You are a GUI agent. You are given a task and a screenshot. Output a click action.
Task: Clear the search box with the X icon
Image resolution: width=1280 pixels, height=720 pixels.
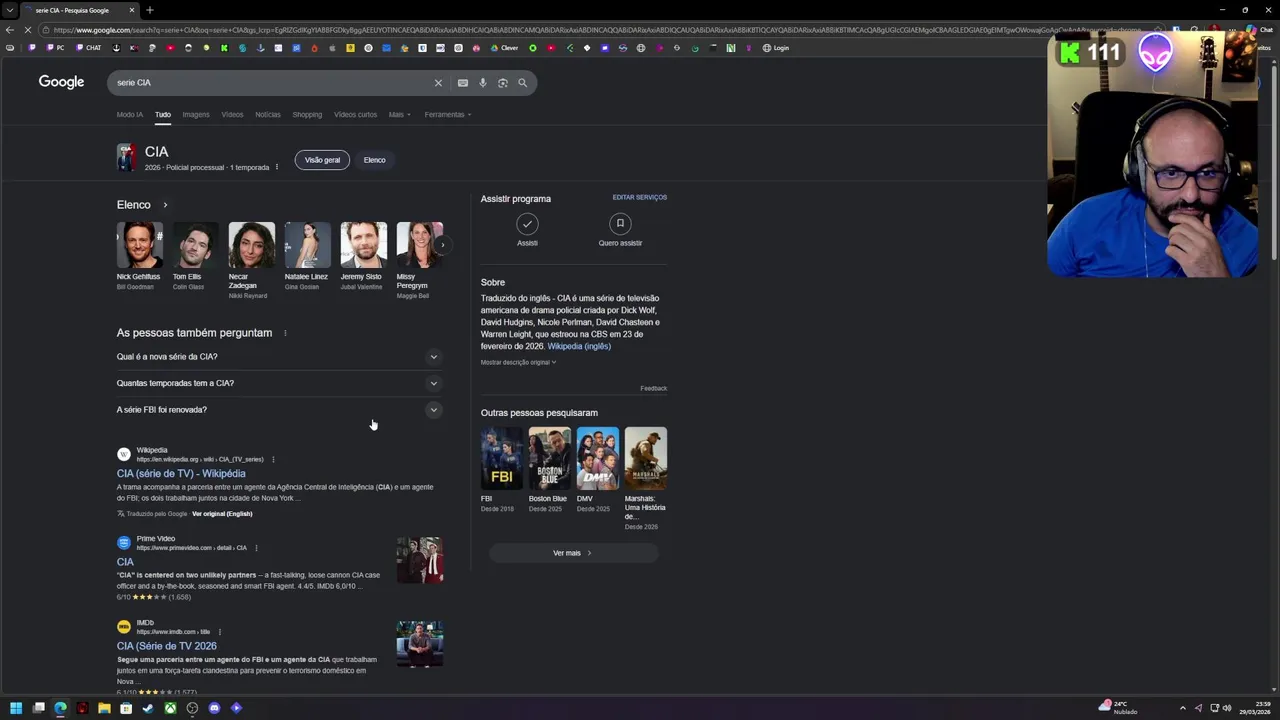click(x=438, y=83)
